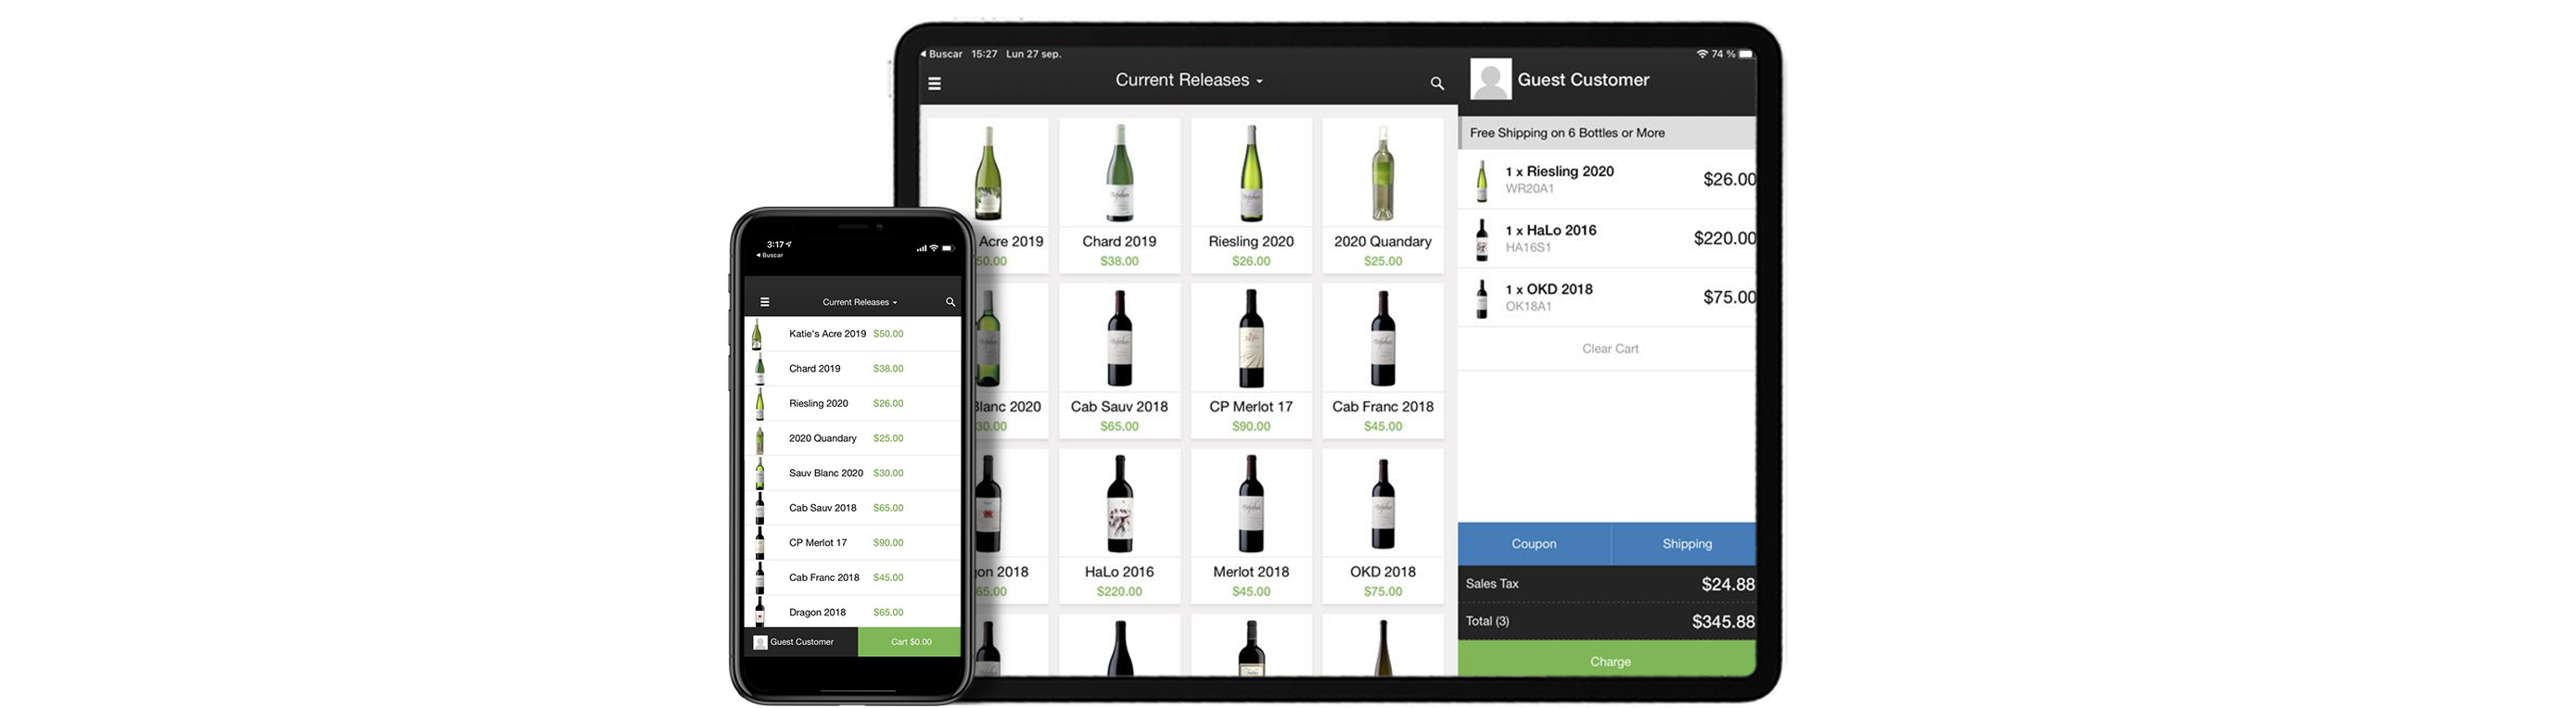Tap the $38.00 price under Chard 2019 tile

[x=1119, y=261]
